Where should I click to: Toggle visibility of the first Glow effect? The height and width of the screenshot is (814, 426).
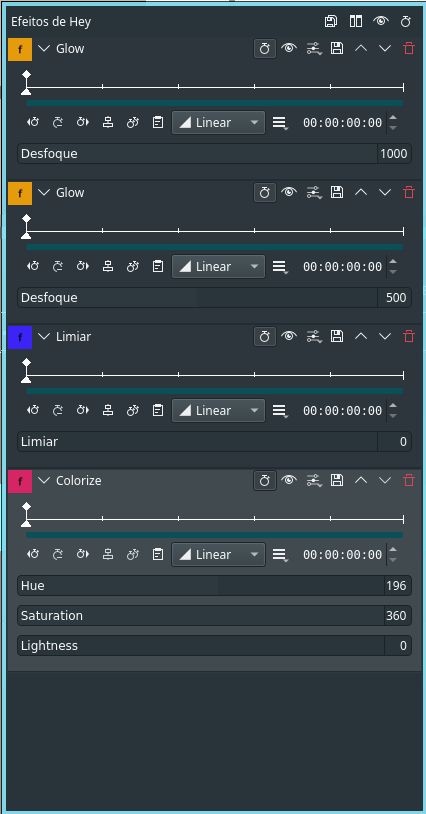289,49
